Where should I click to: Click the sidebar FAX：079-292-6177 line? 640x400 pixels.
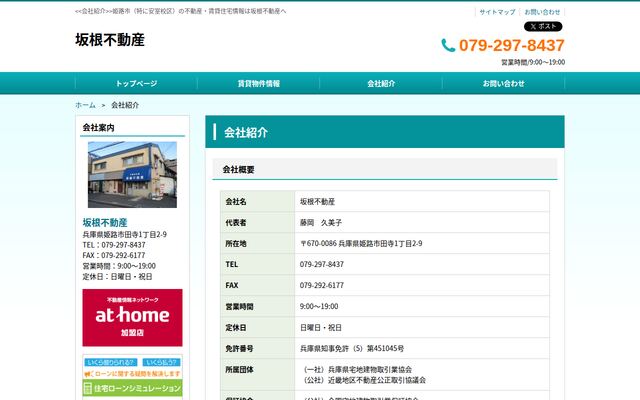click(x=114, y=255)
